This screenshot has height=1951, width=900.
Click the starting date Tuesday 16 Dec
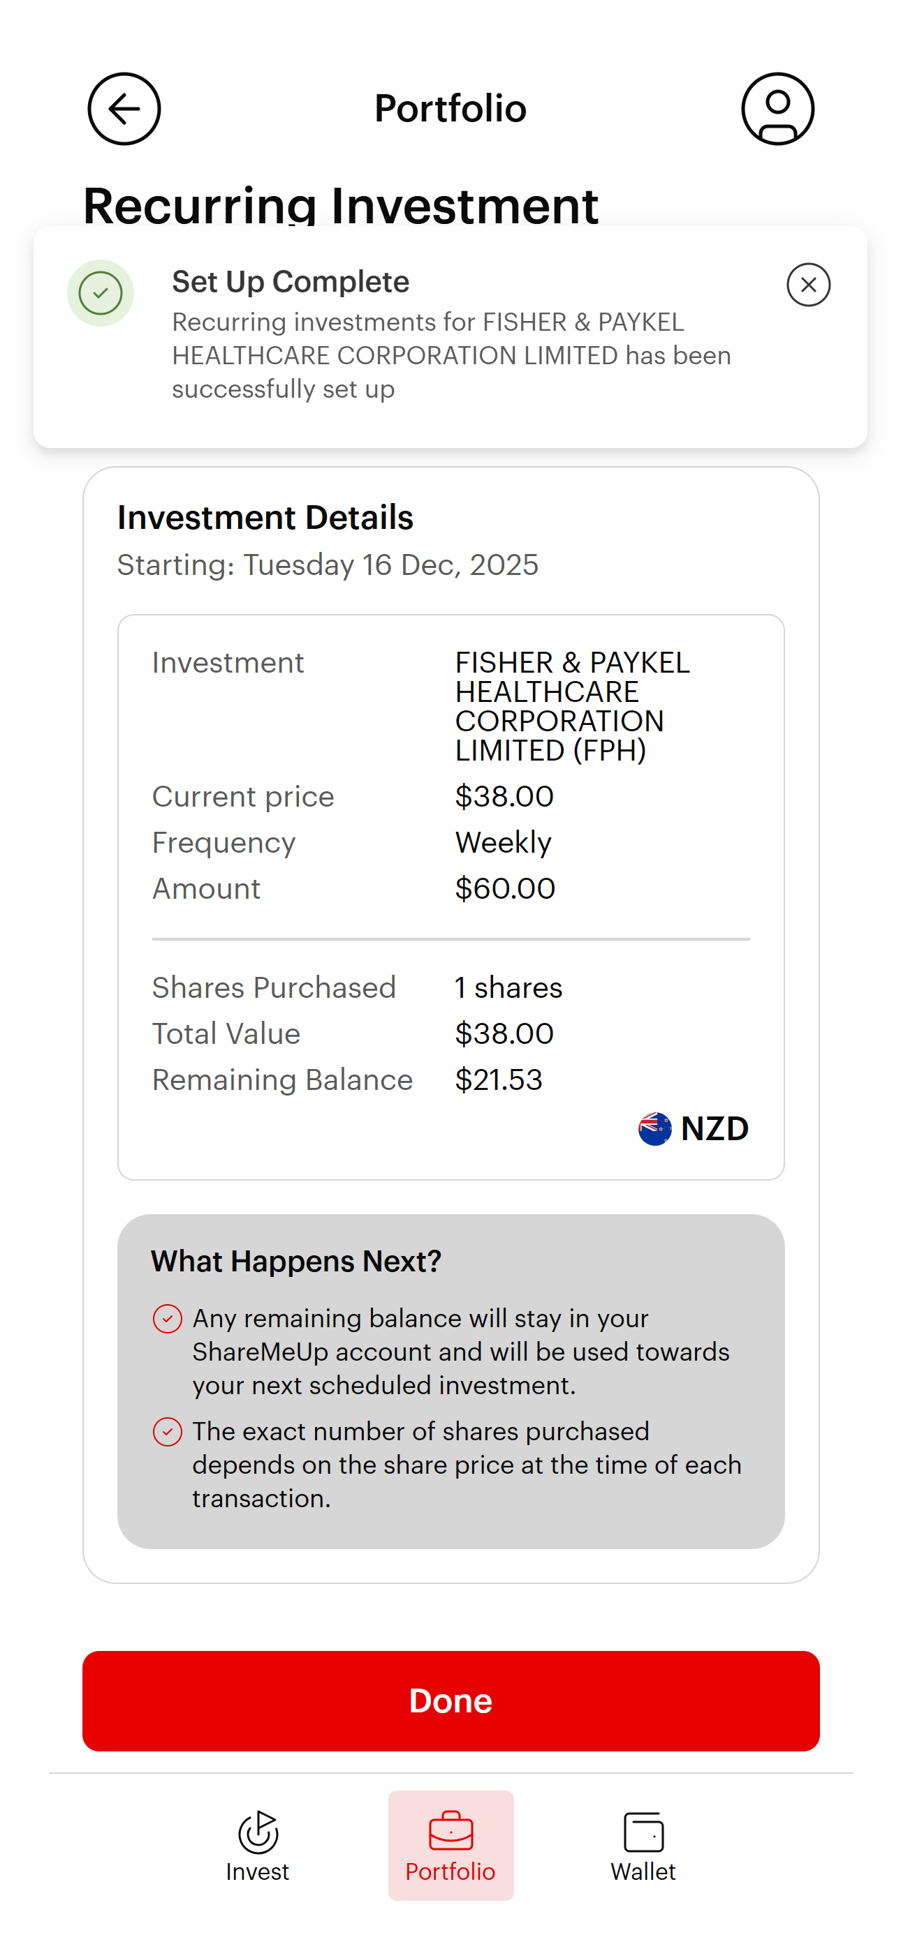pos(328,565)
